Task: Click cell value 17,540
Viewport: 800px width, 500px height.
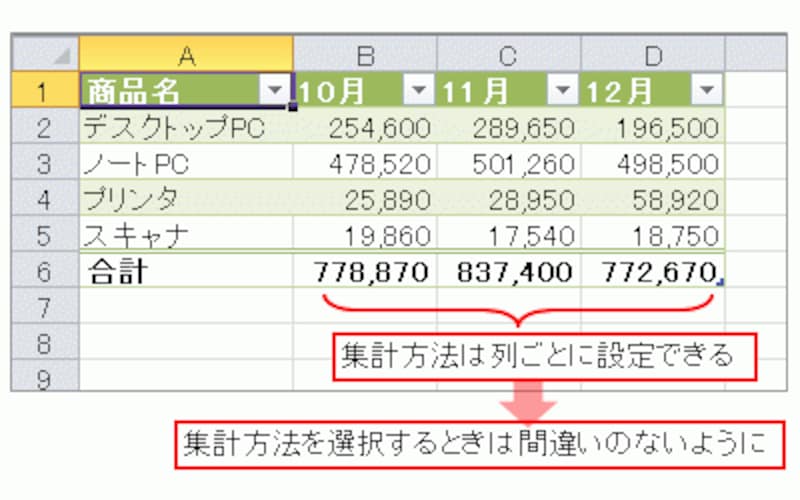Action: pos(509,234)
